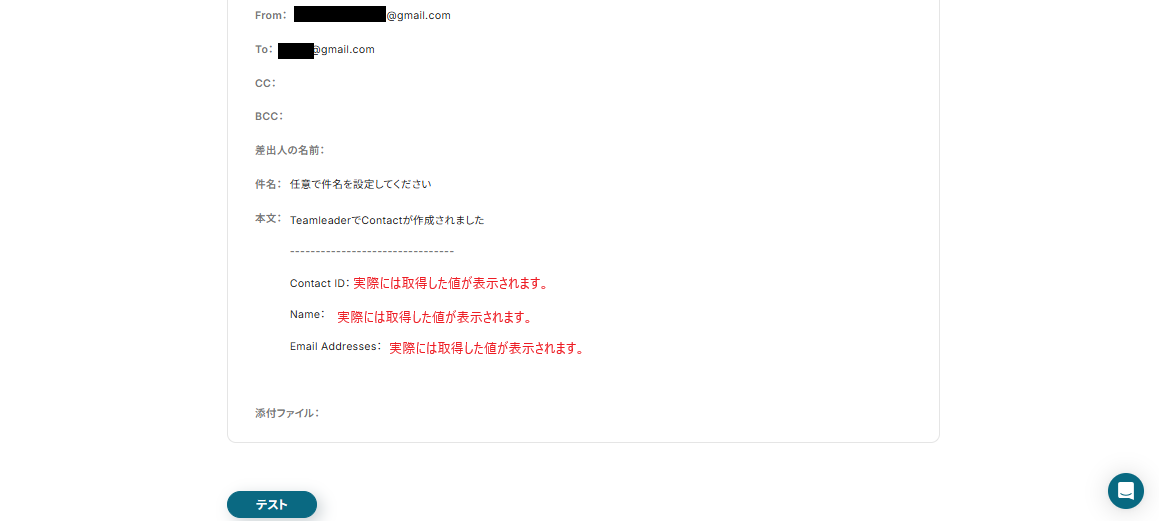The image size is (1159, 521).
Task: Click the Email Addresses label
Action: (336, 346)
